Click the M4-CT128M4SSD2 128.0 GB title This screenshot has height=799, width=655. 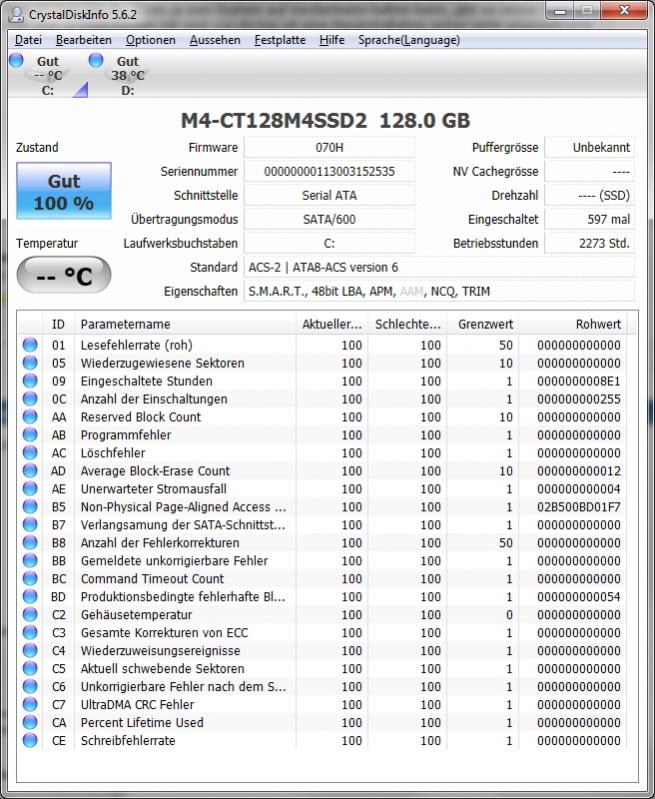326,121
